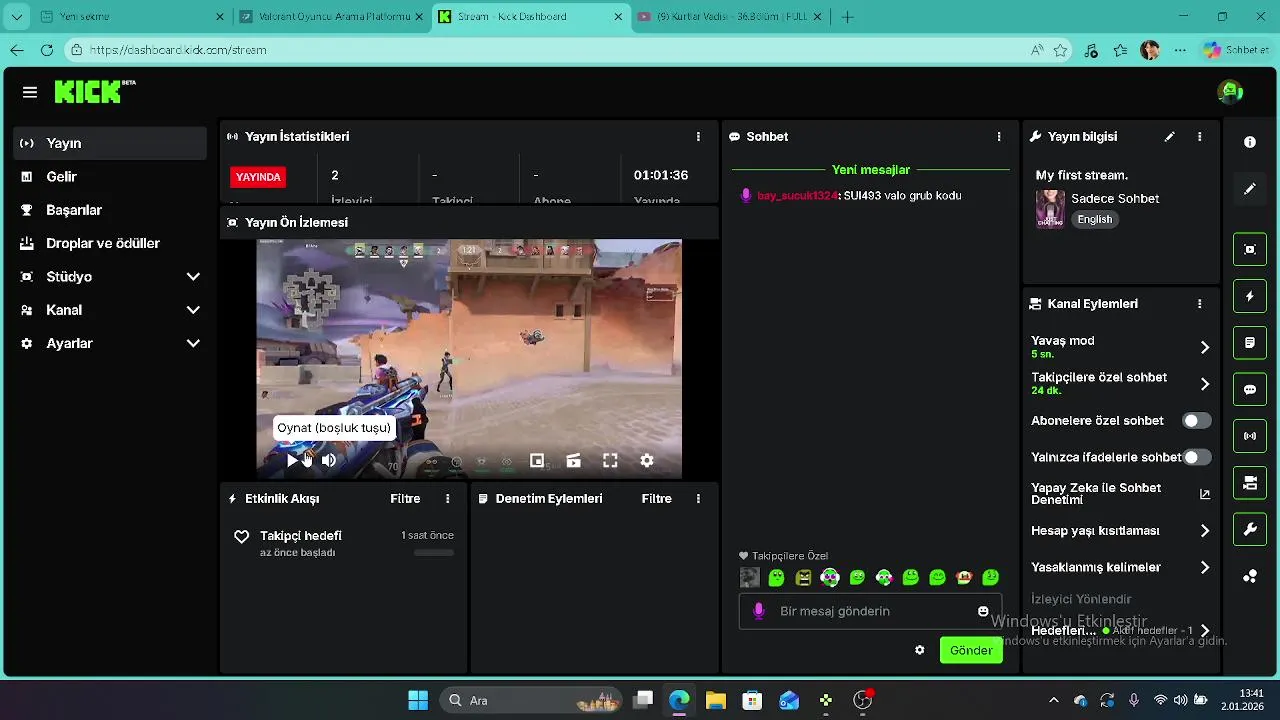The image size is (1280, 720).
Task: Select the preview frame icon in right rail
Action: coord(1250,249)
